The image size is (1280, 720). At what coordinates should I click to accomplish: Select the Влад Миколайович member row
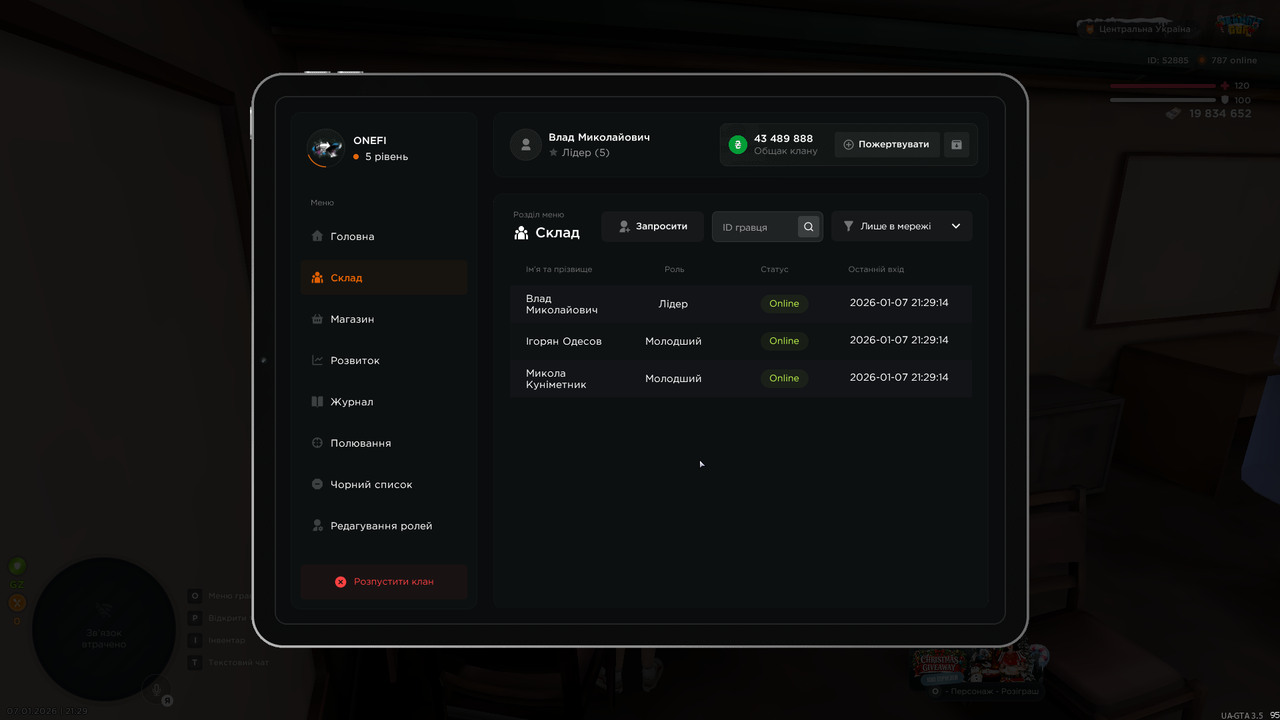pyautogui.click(x=741, y=304)
